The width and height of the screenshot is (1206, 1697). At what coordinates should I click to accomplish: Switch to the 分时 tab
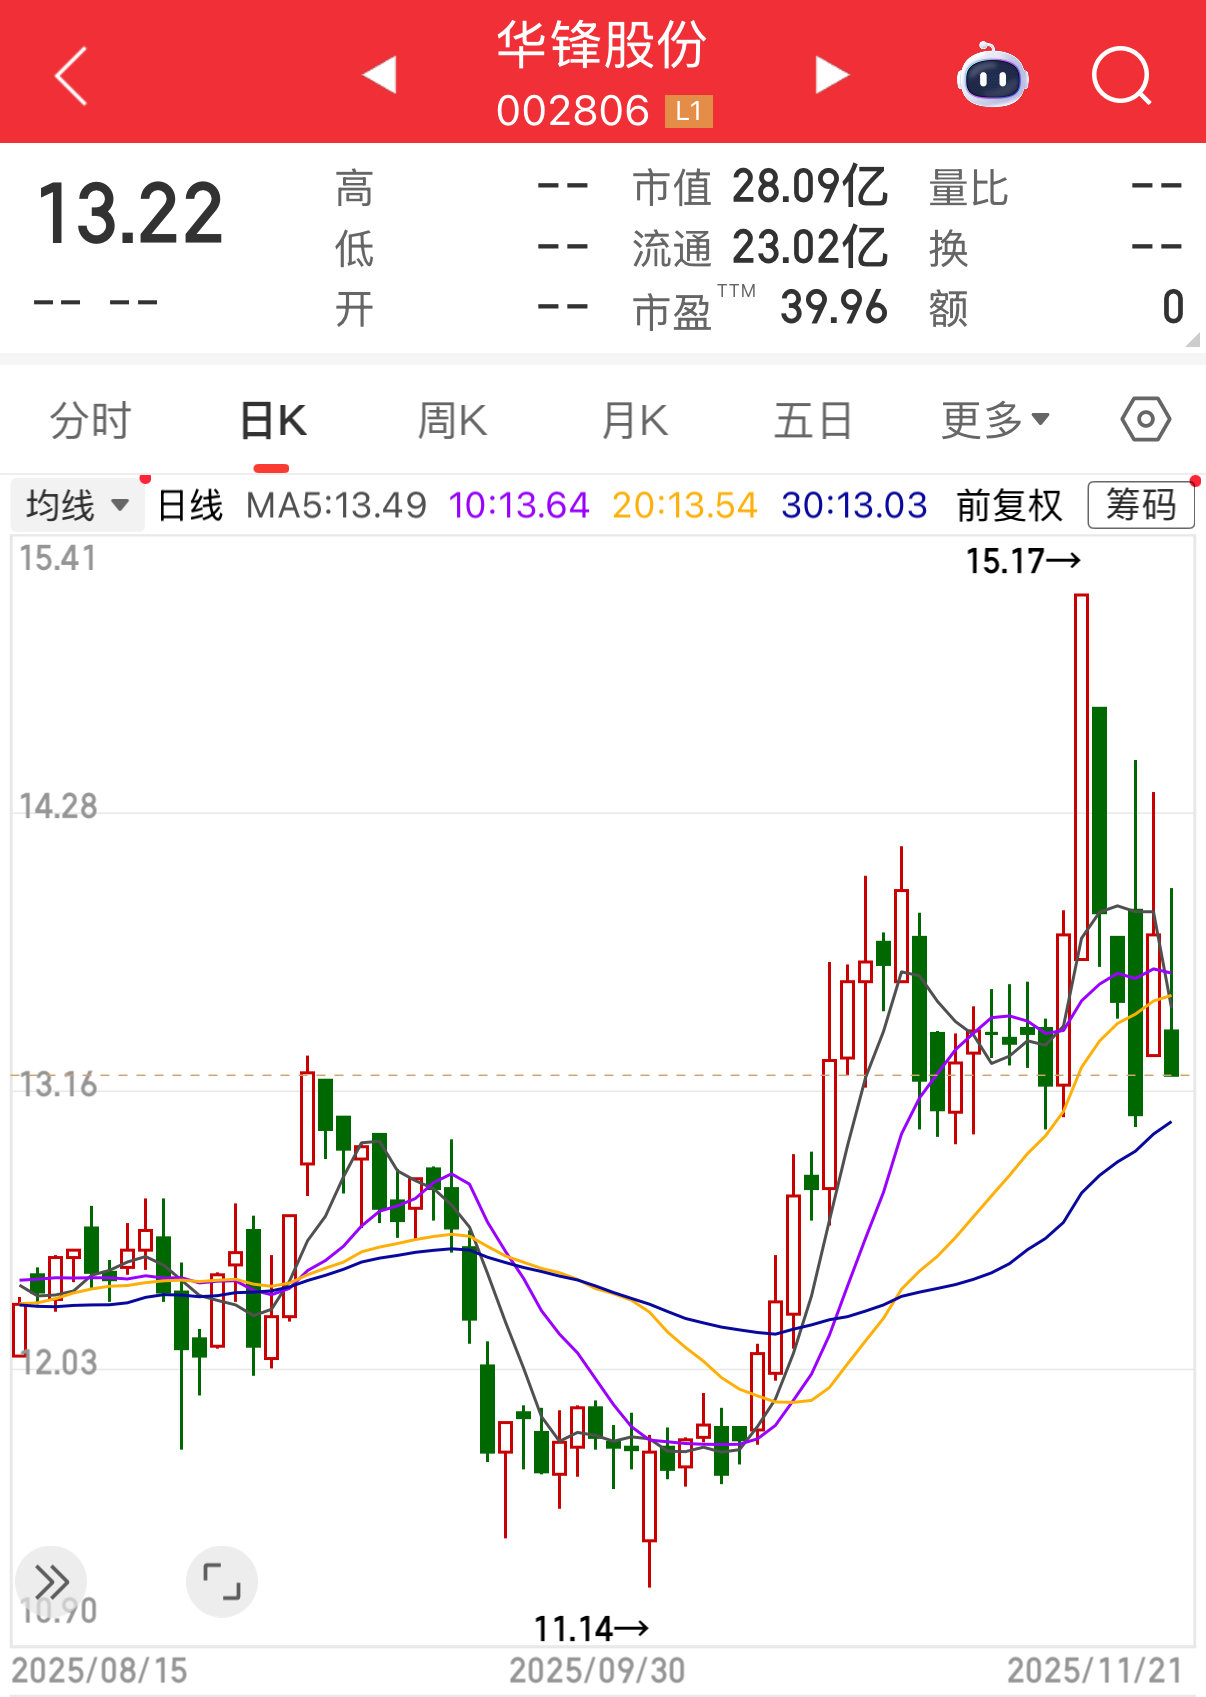click(x=90, y=421)
